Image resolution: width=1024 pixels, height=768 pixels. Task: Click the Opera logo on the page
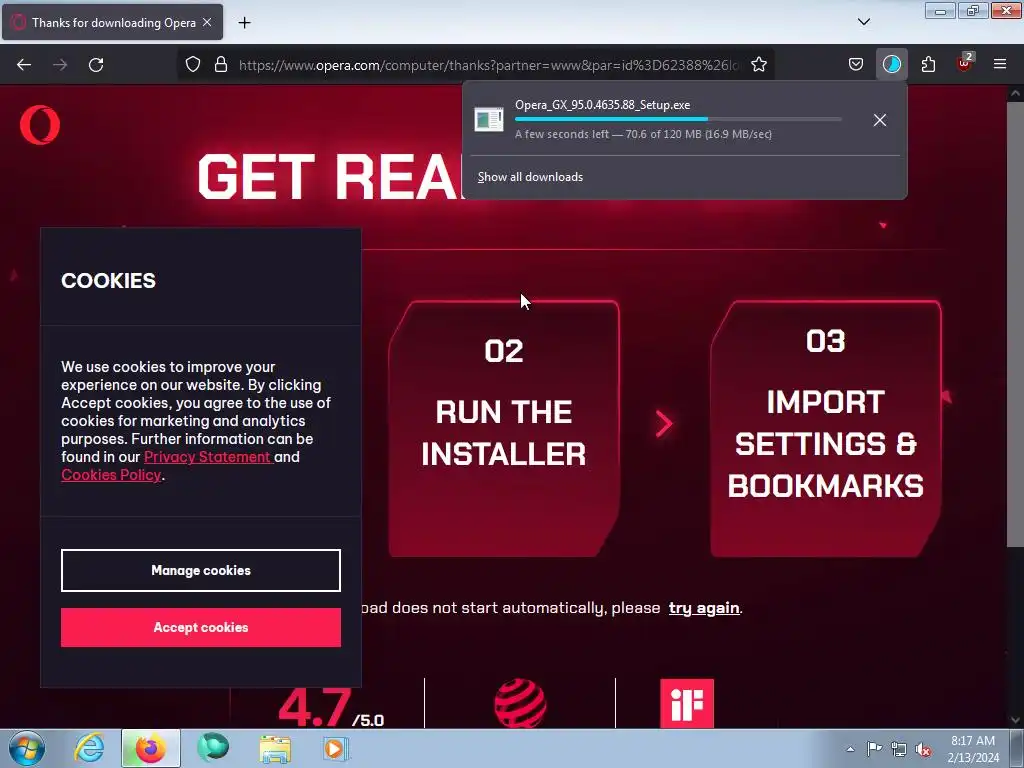[40, 125]
